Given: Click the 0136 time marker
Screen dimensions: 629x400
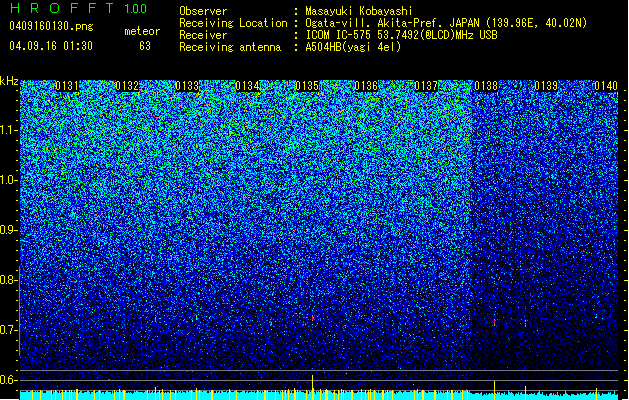Looking at the screenshot, I should coord(366,86).
